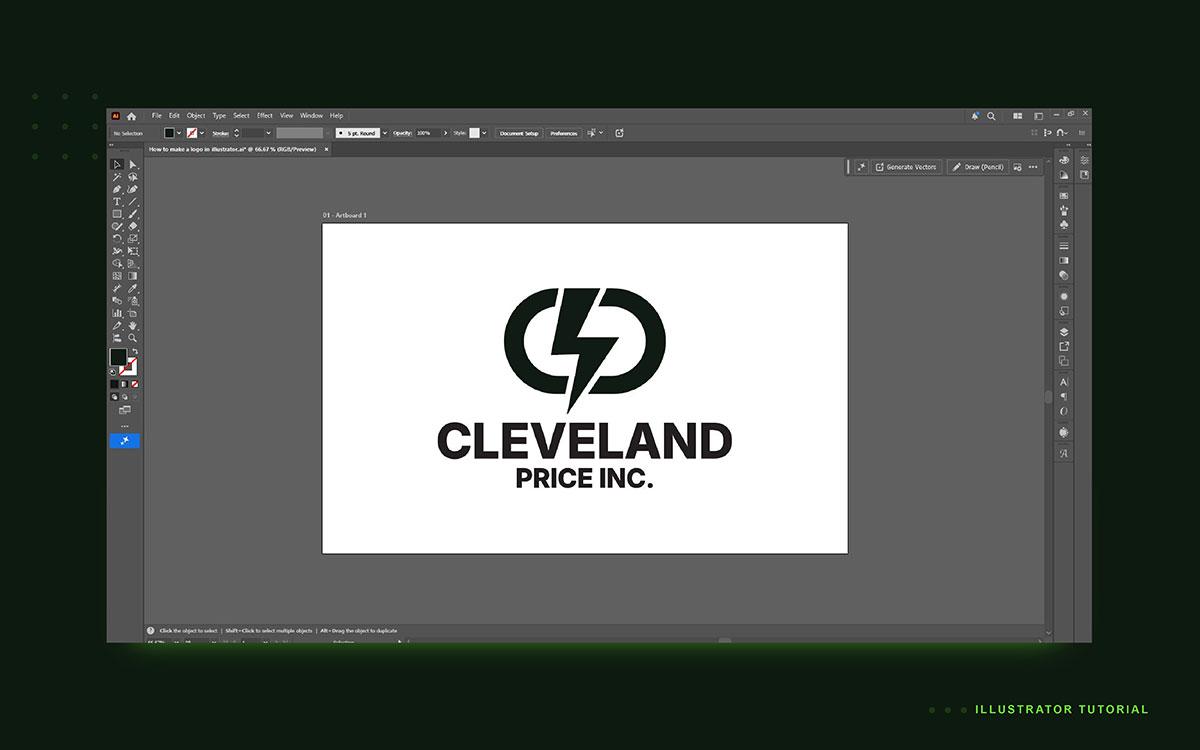Select the Selection (arrow) tool
The width and height of the screenshot is (1200, 750).
click(x=117, y=164)
